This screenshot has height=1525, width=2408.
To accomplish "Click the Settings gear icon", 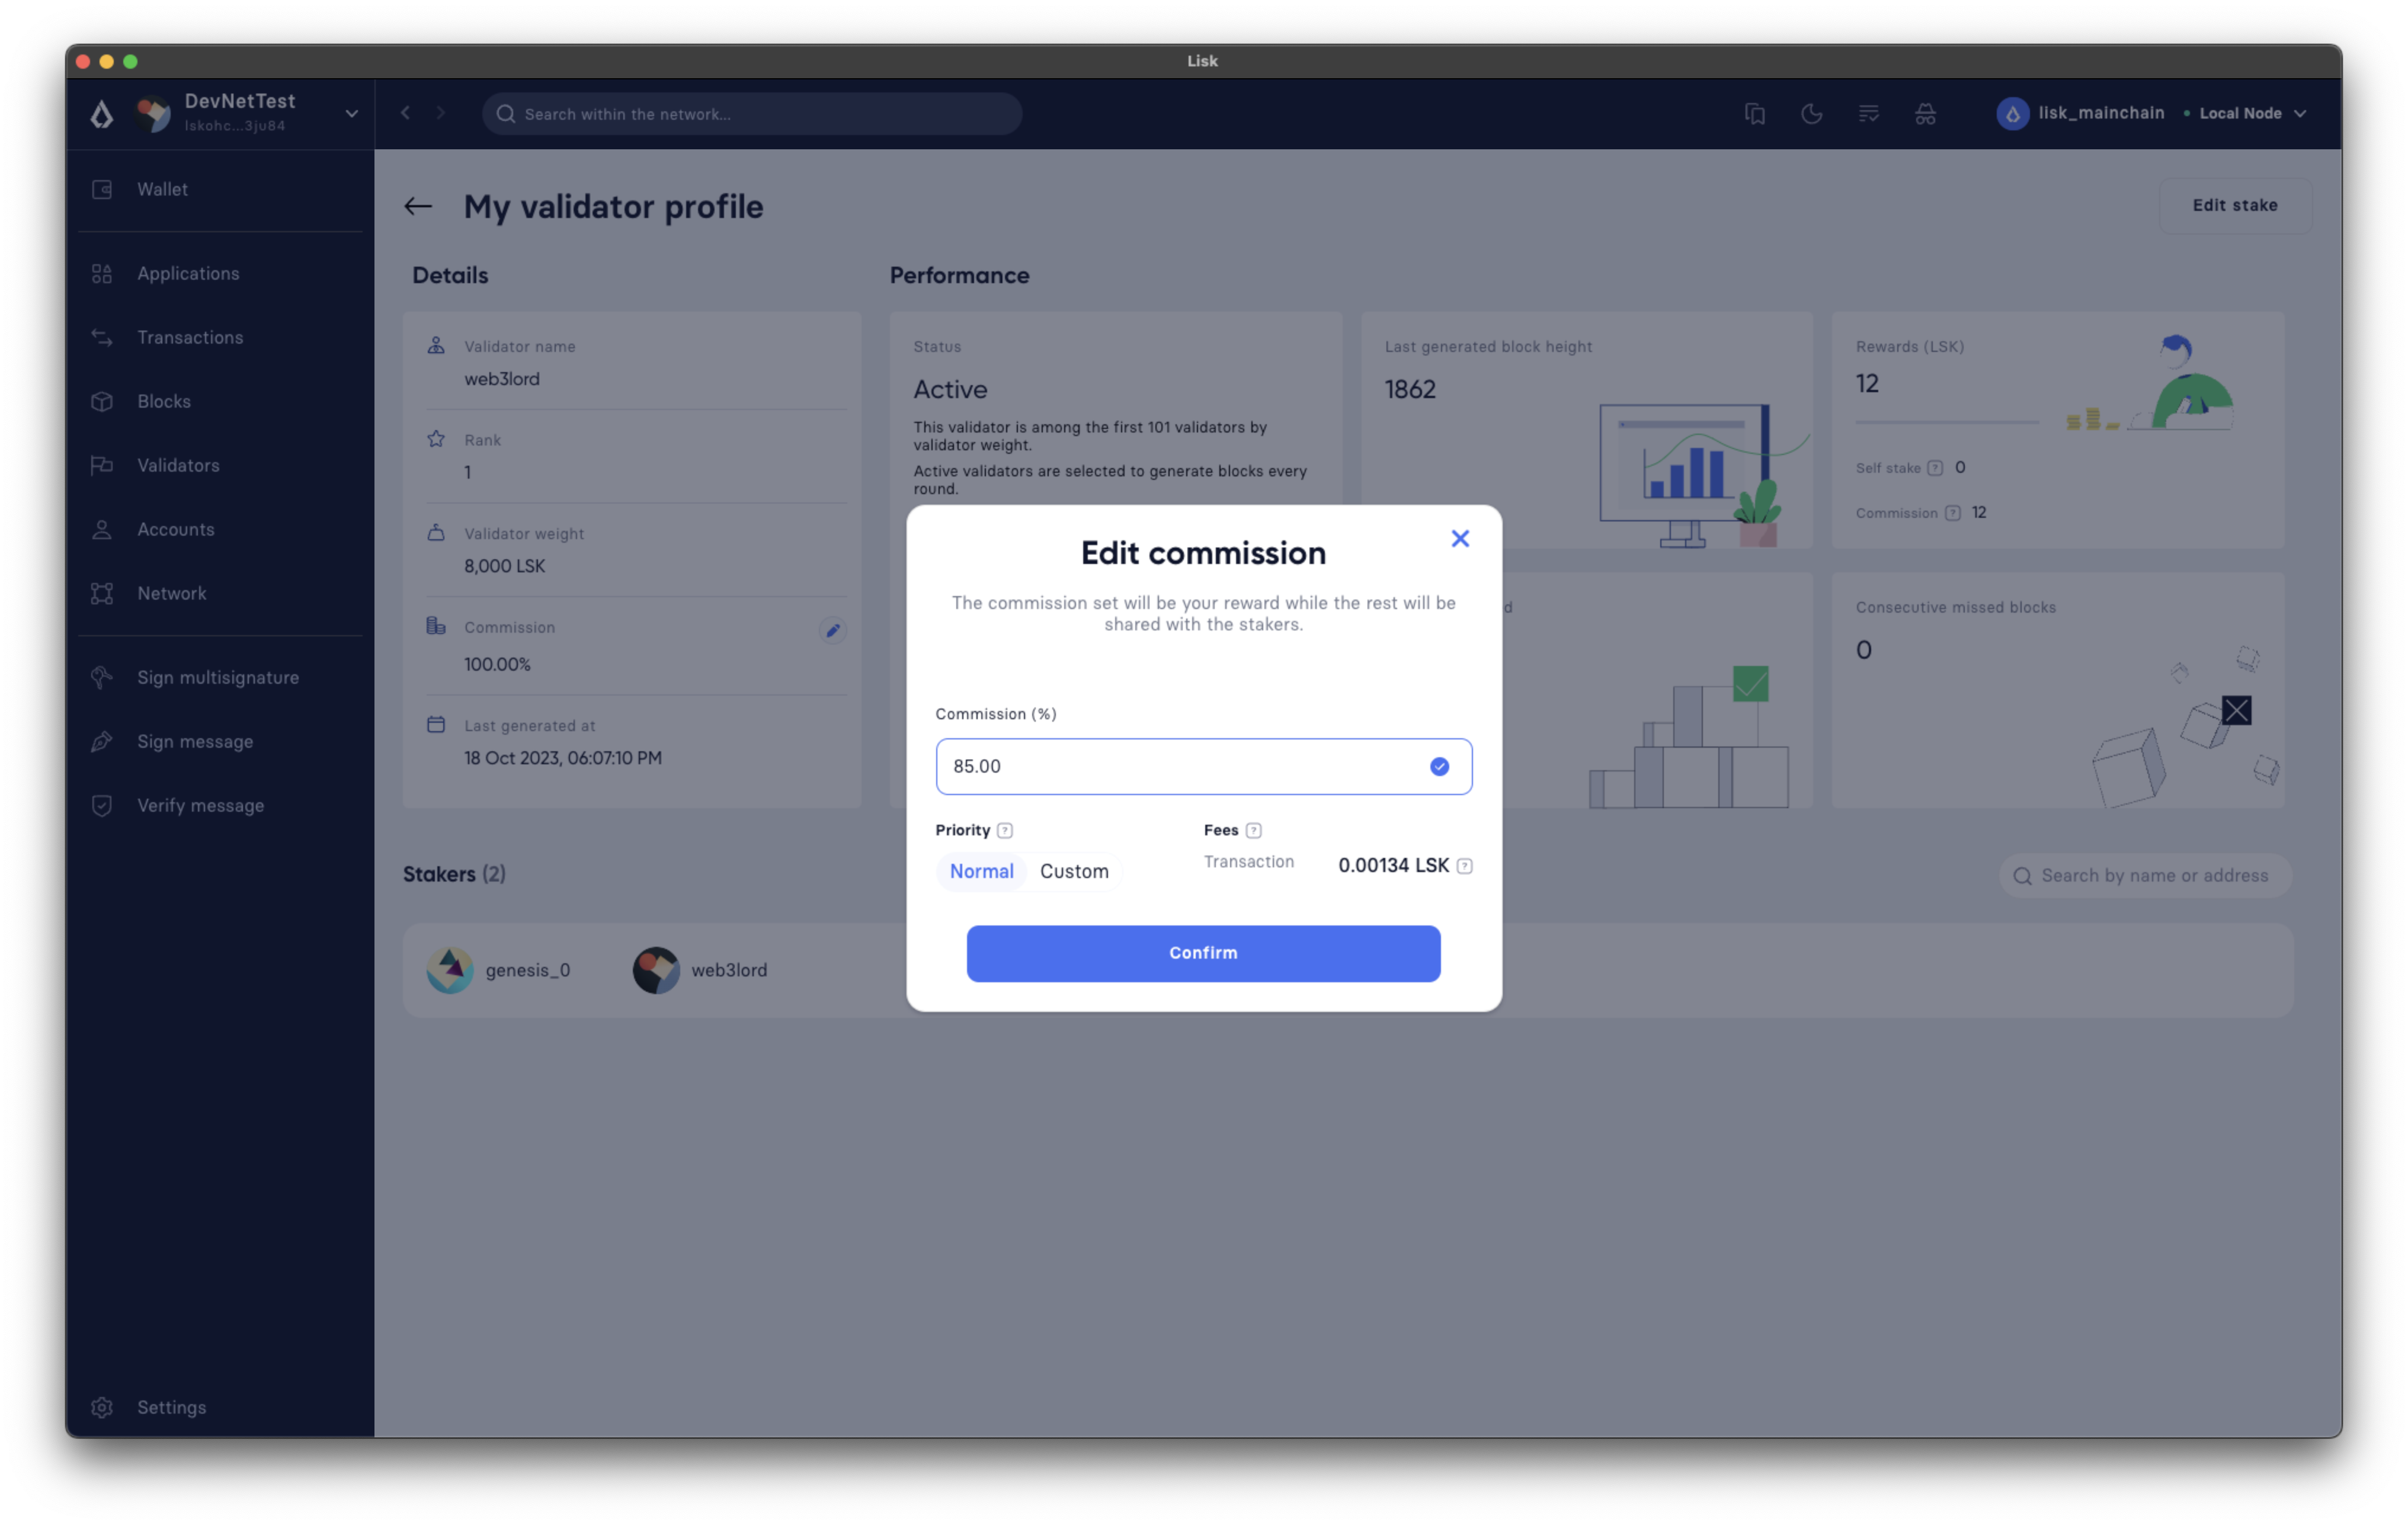I will pos(102,1407).
